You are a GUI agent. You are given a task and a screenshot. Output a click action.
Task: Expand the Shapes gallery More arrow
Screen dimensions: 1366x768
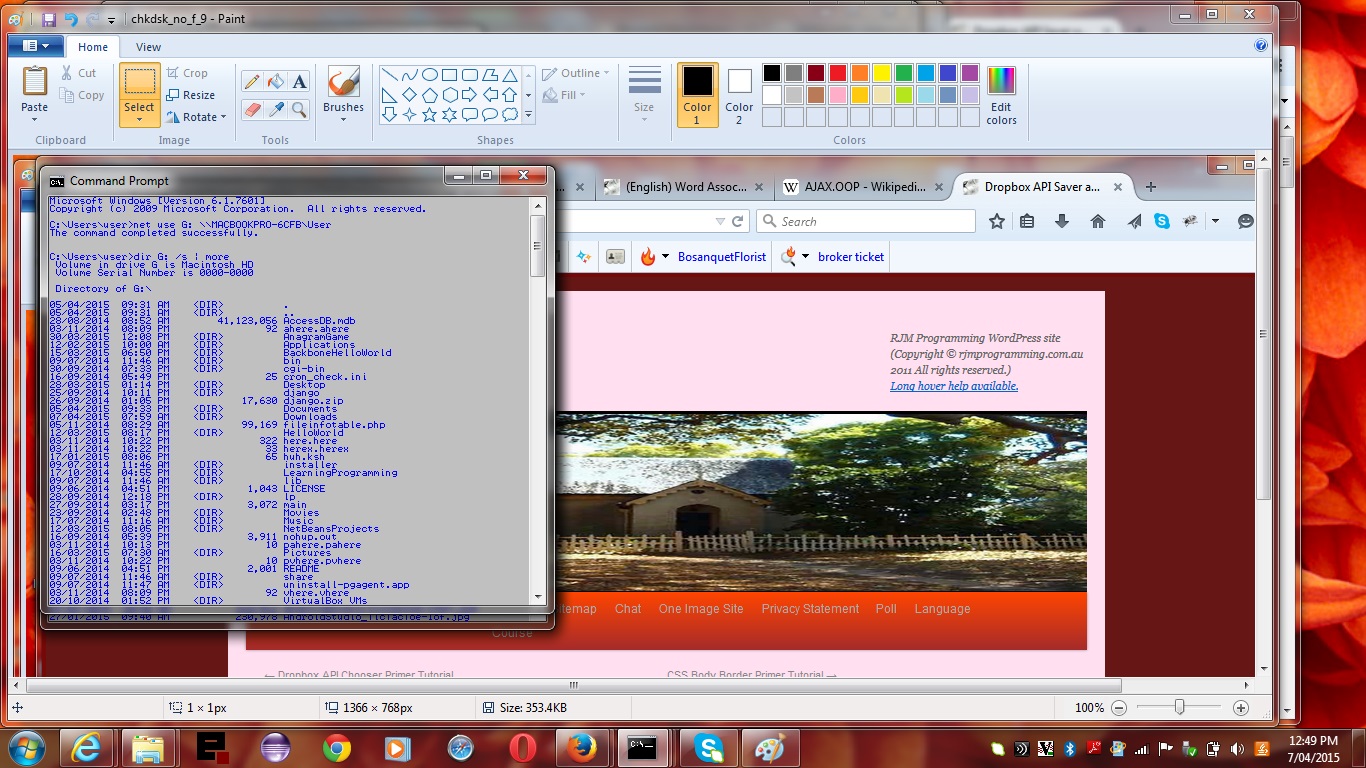529,116
